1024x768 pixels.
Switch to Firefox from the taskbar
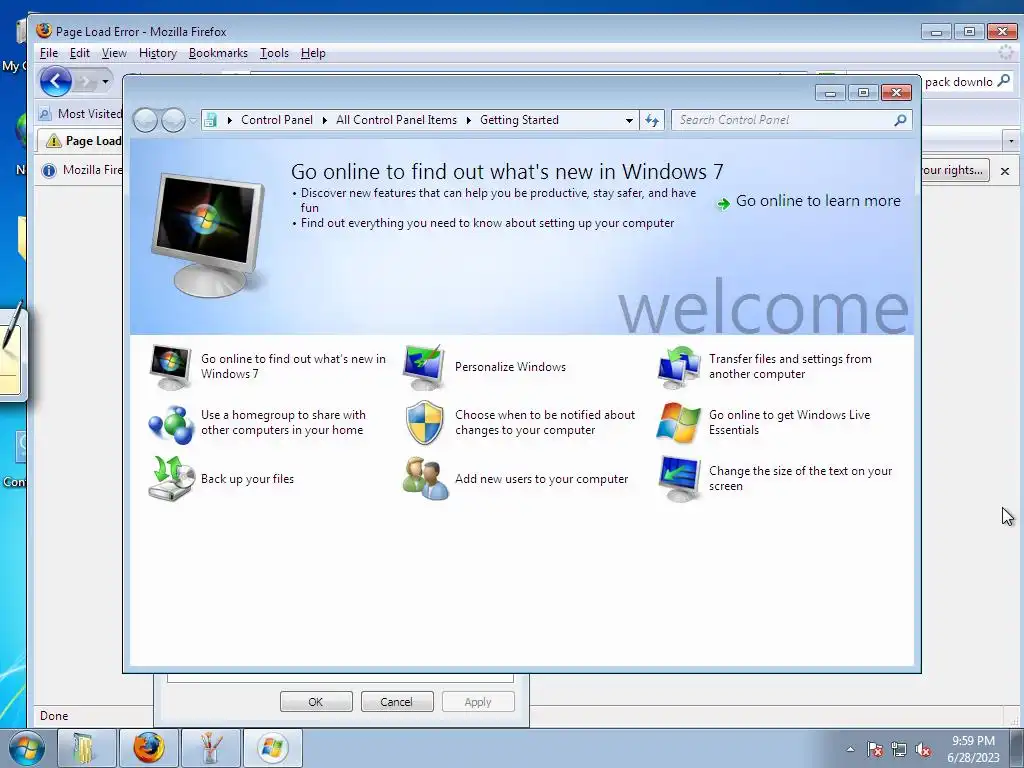(149, 748)
